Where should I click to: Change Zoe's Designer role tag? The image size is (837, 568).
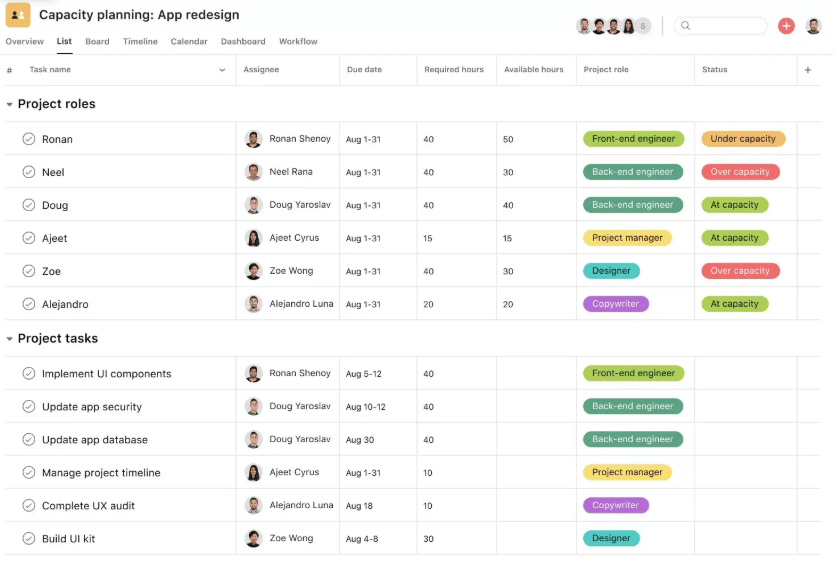tap(611, 271)
